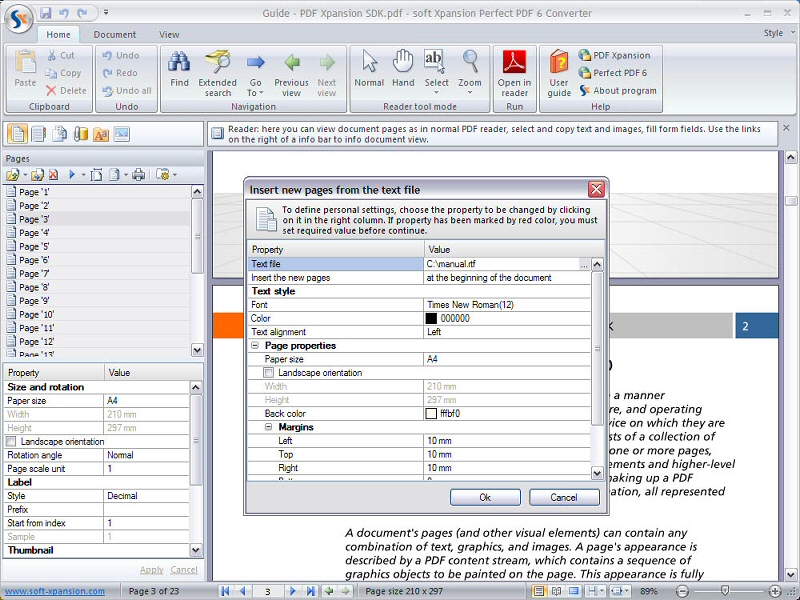Click the black Color swatch 000000

point(431,318)
